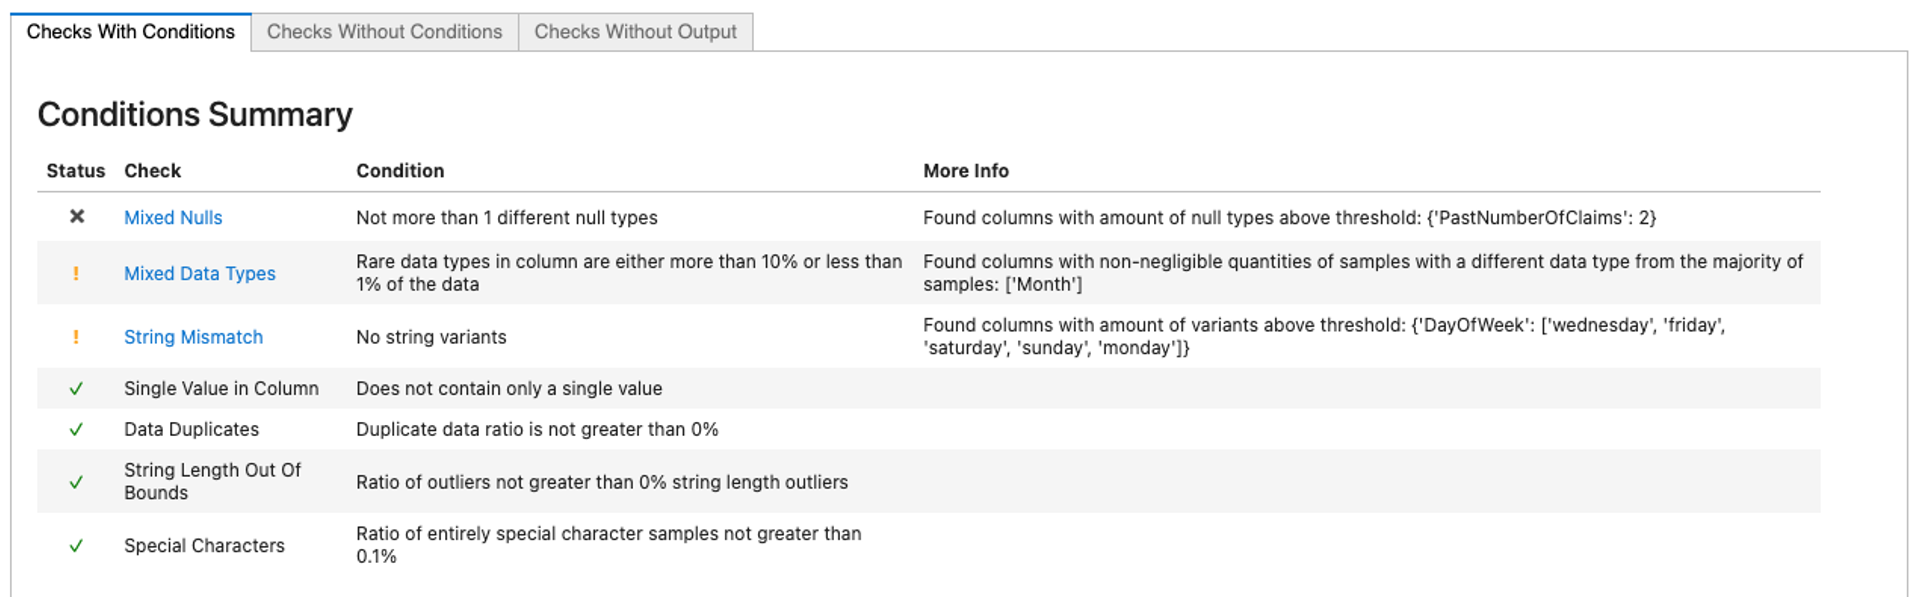Click the Status column header
The height and width of the screenshot is (597, 1920).
click(76, 171)
